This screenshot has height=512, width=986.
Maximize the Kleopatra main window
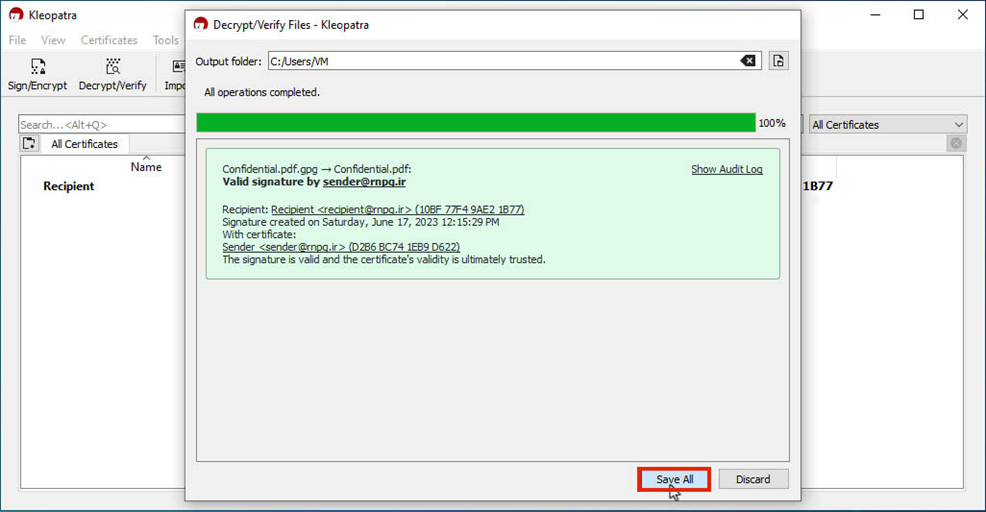[x=919, y=14]
